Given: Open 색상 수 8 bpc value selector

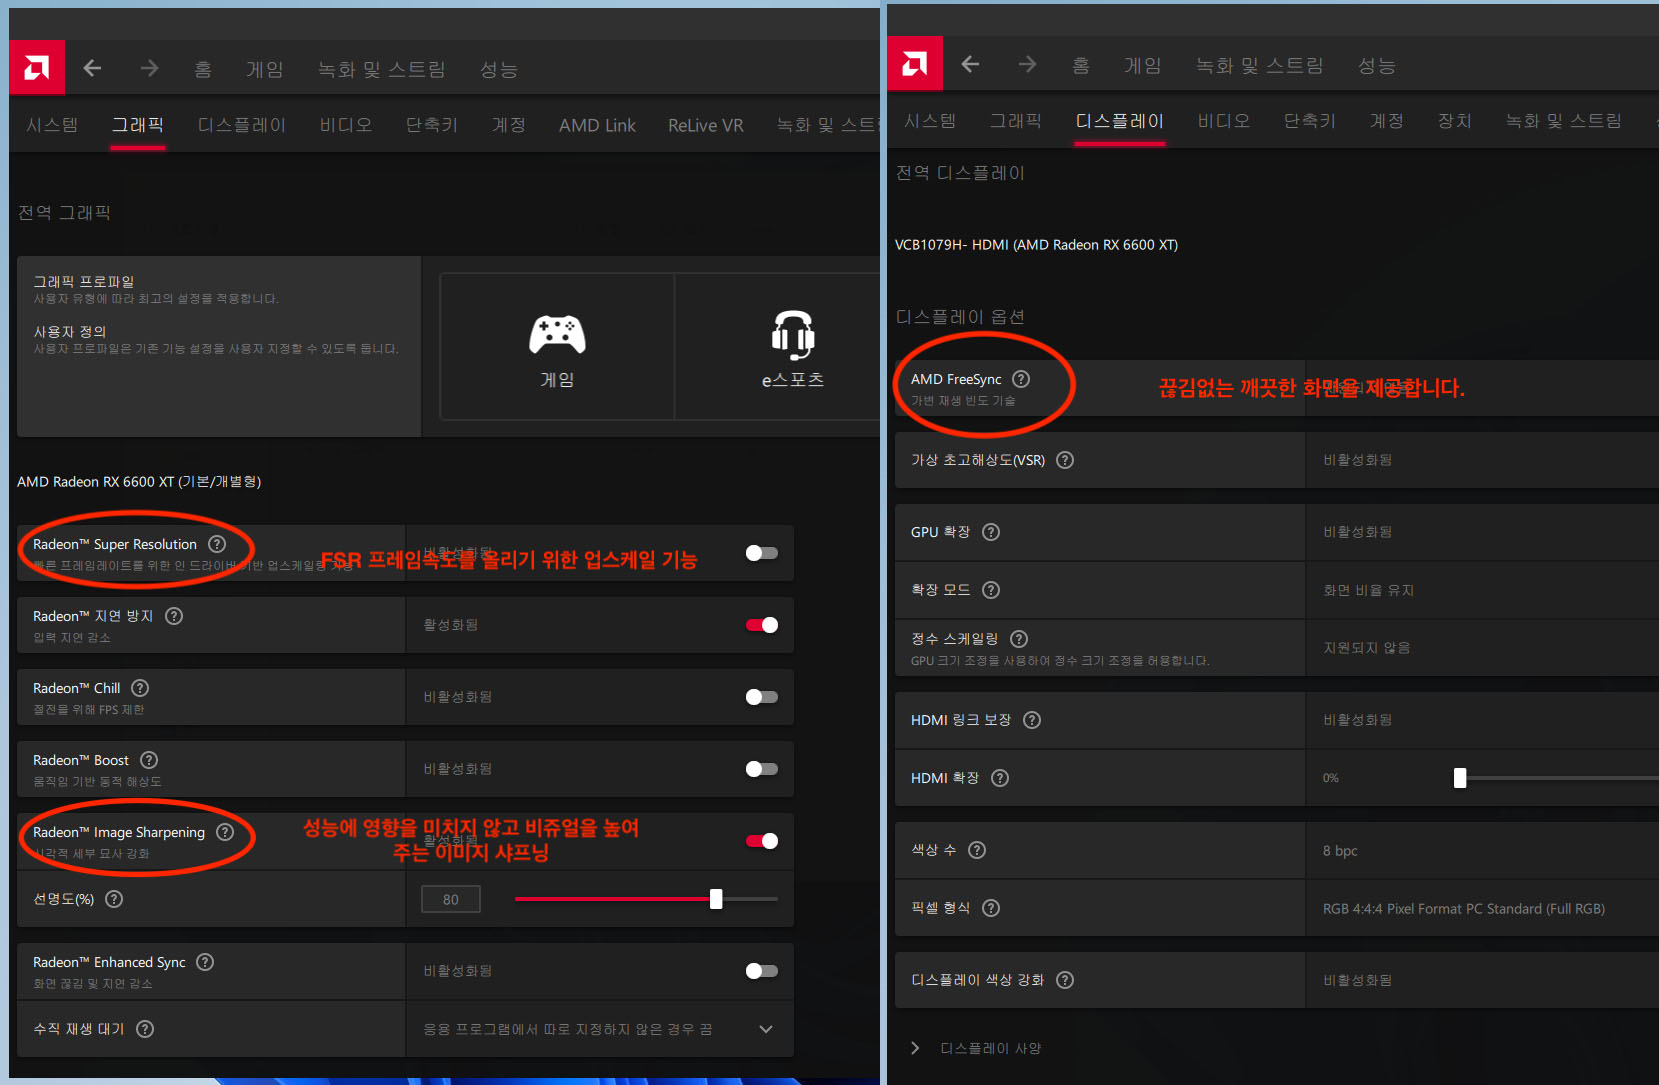Looking at the screenshot, I should click(1481, 851).
